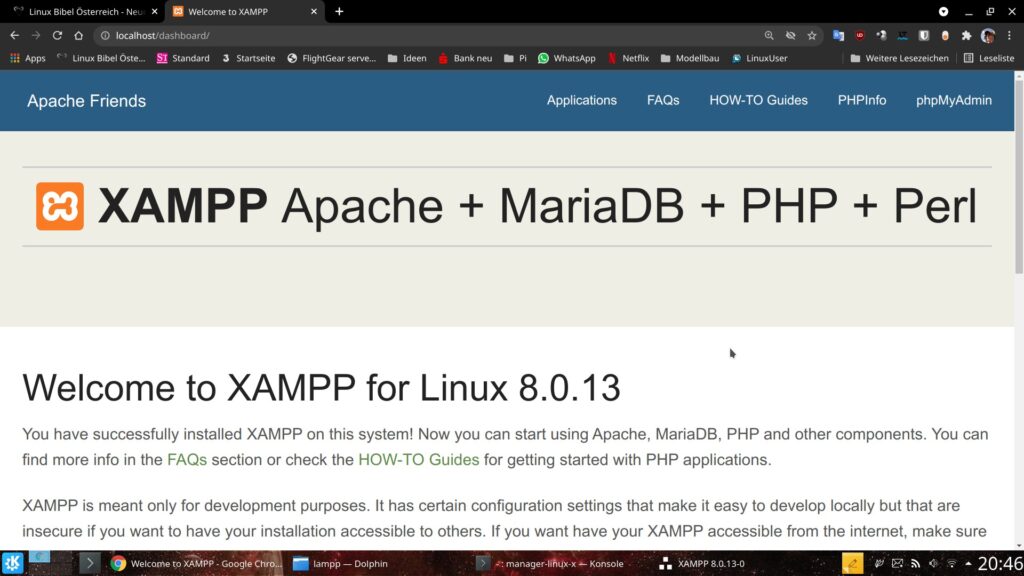
Task: Open the Wi-Fi network tray icon
Action: pyautogui.click(x=952, y=563)
